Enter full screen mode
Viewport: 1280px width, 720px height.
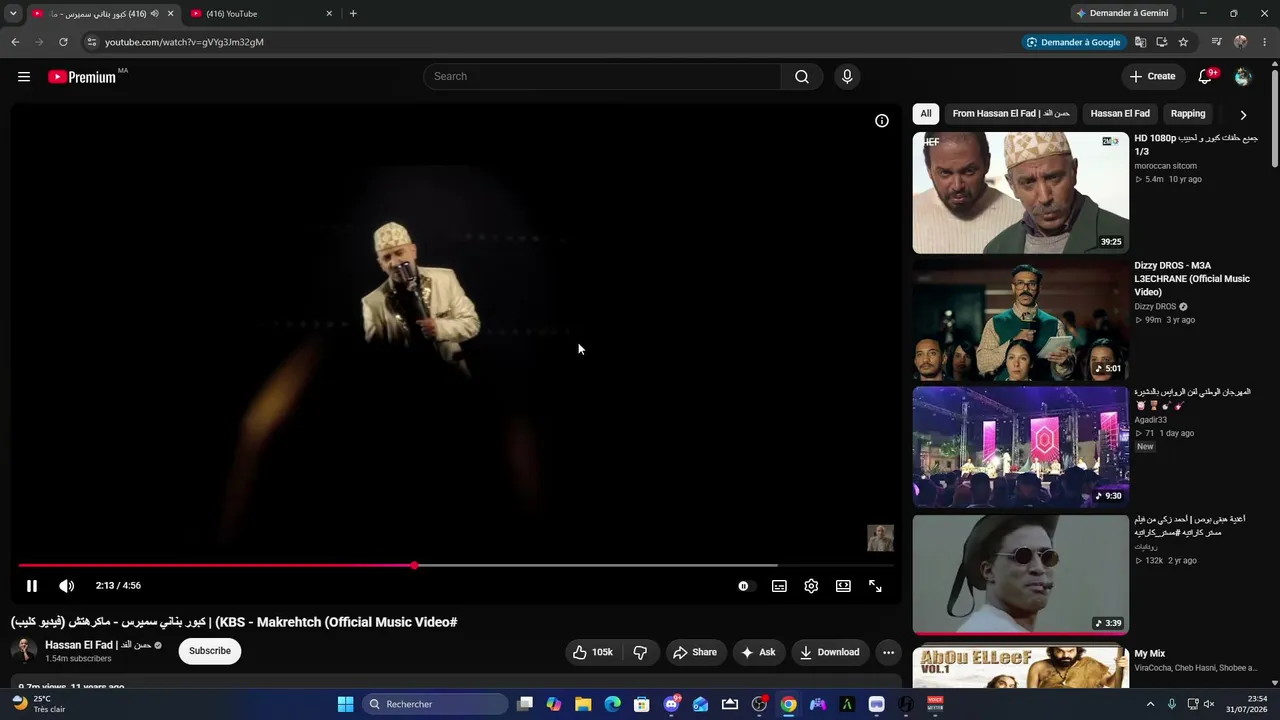(x=875, y=586)
